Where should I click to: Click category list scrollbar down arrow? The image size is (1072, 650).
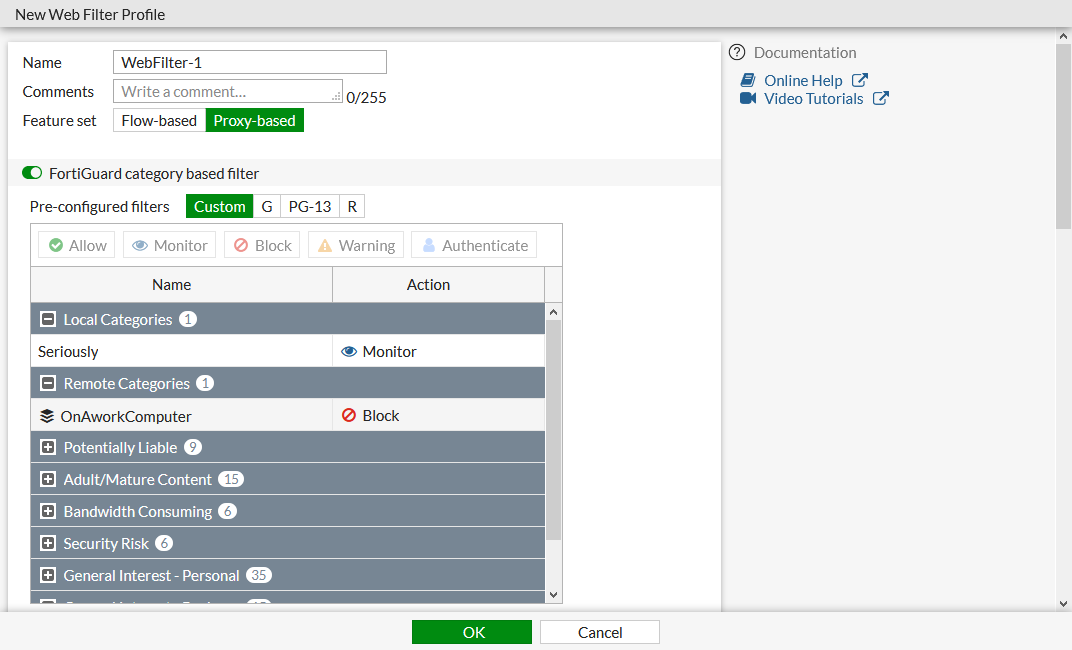tap(554, 595)
